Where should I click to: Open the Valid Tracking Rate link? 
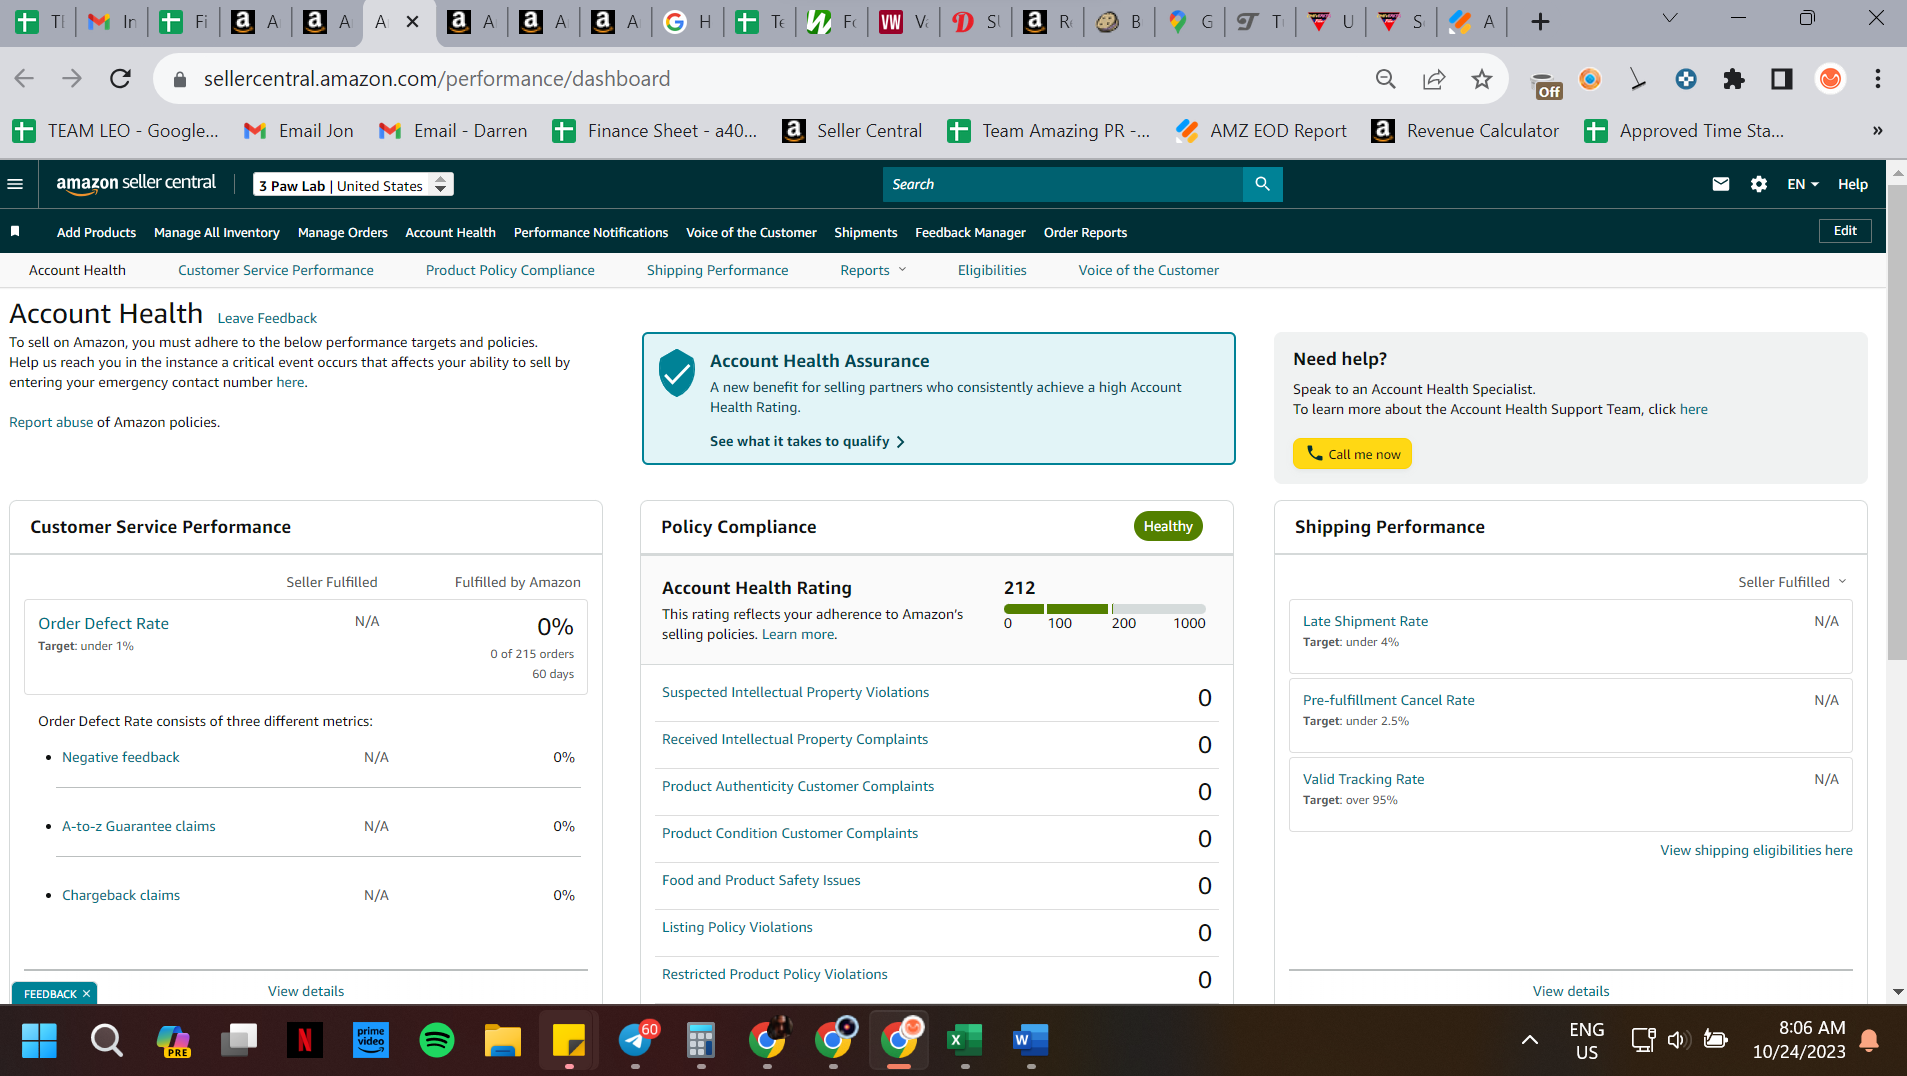click(1363, 779)
